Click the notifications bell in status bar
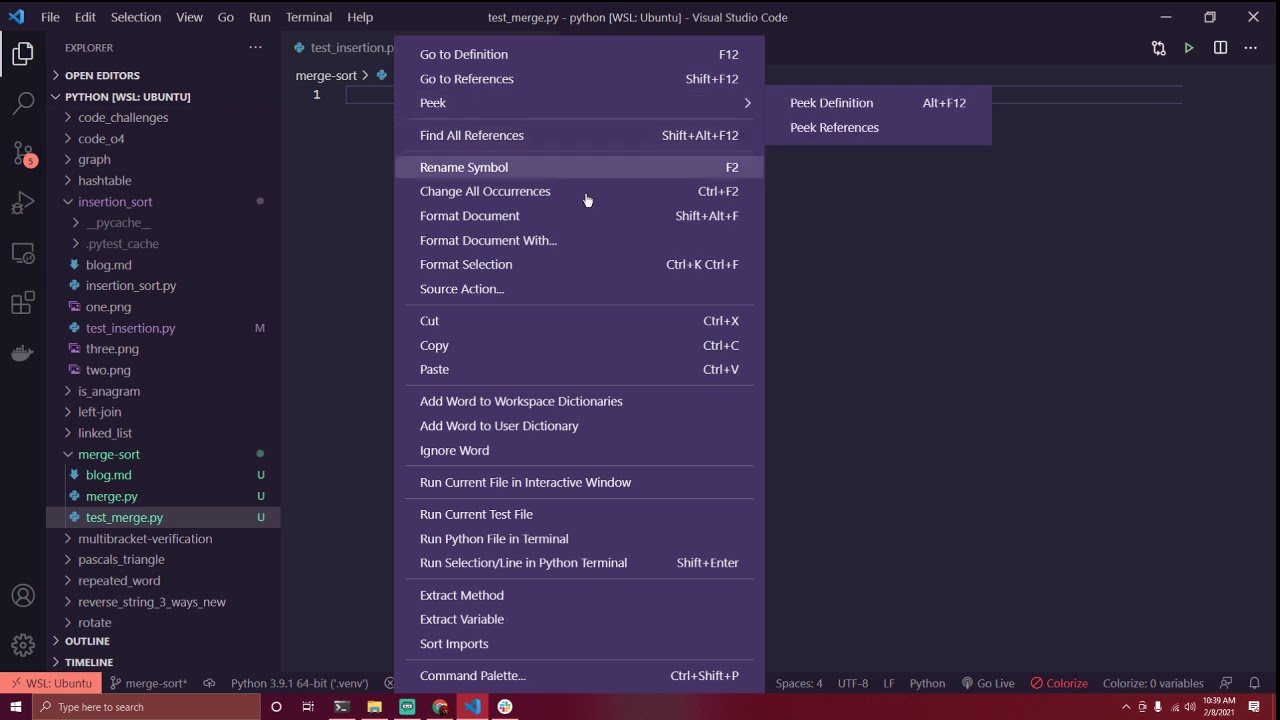Image resolution: width=1280 pixels, height=720 pixels. coord(1254,683)
